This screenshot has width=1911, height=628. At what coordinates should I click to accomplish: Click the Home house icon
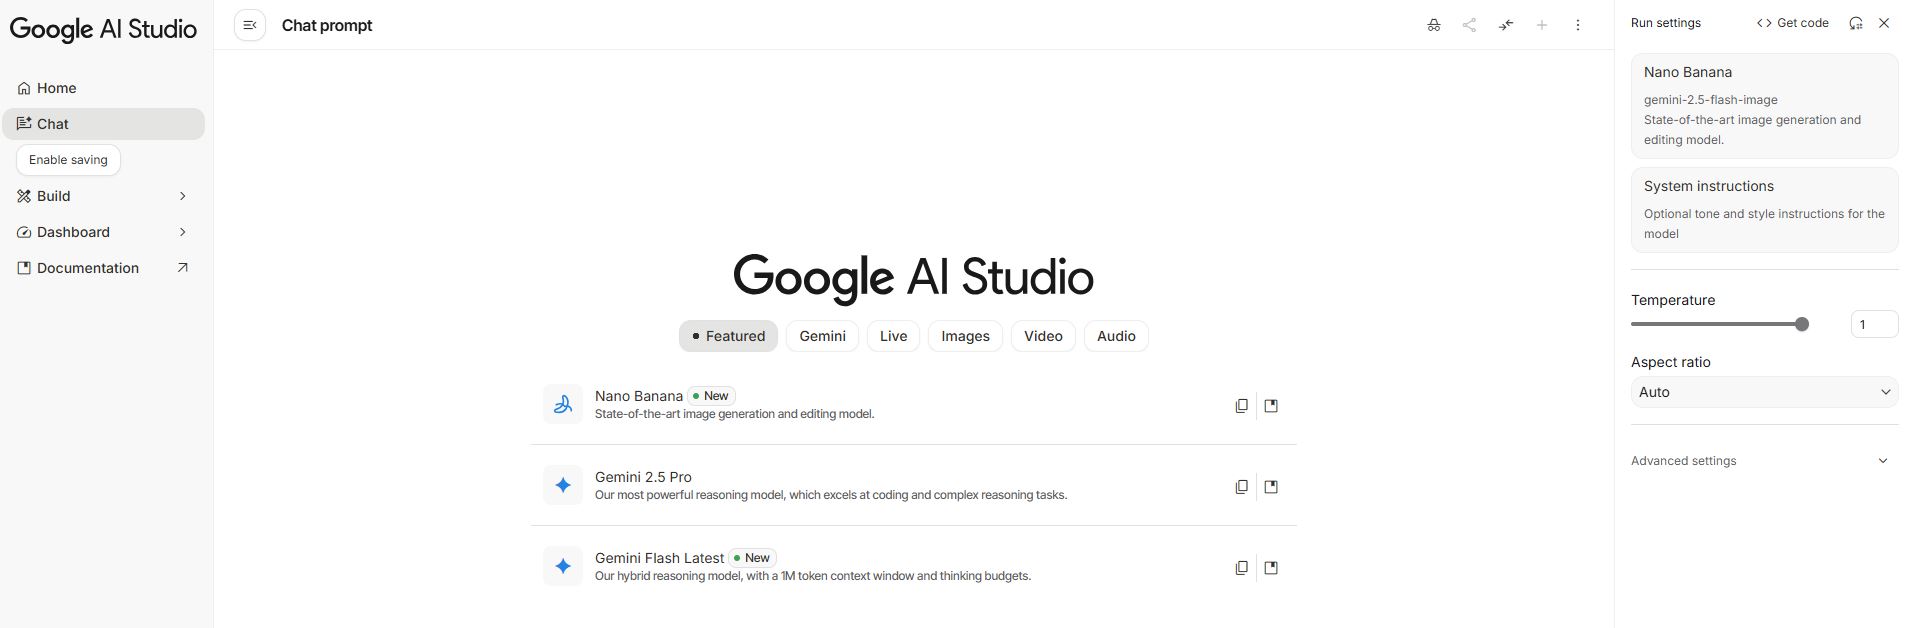(24, 88)
